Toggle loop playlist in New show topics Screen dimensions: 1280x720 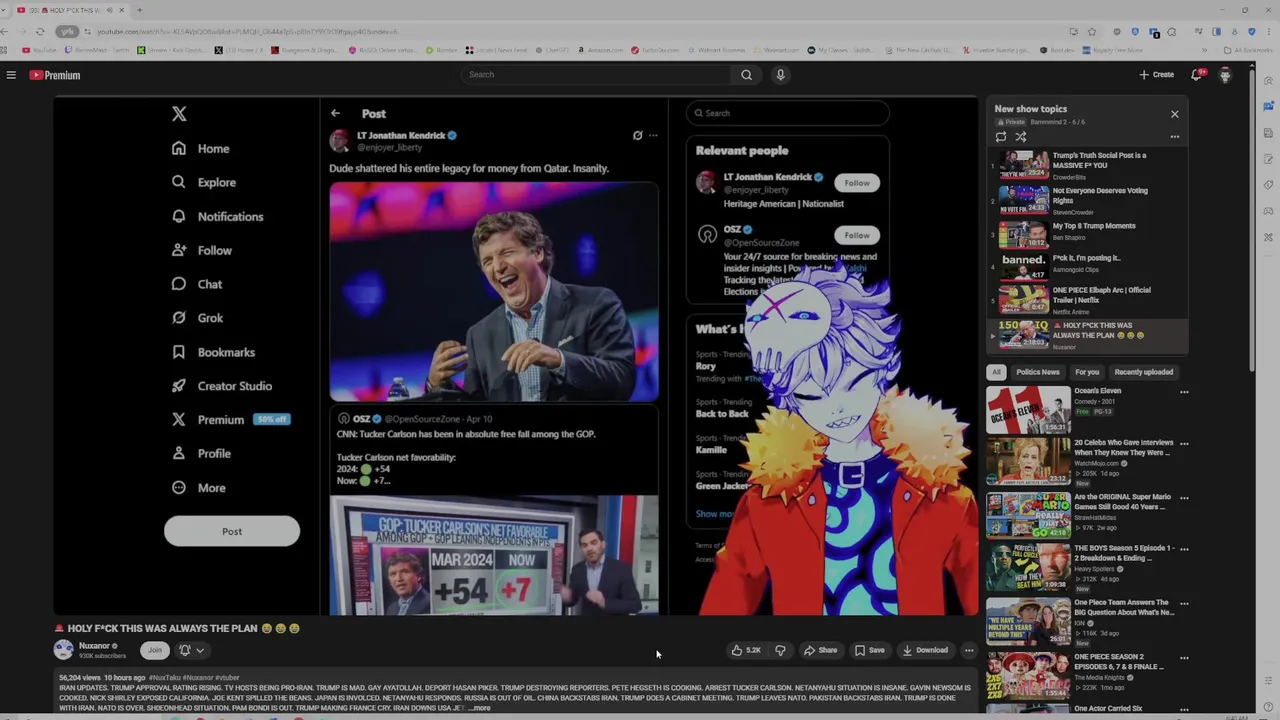[1001, 137]
